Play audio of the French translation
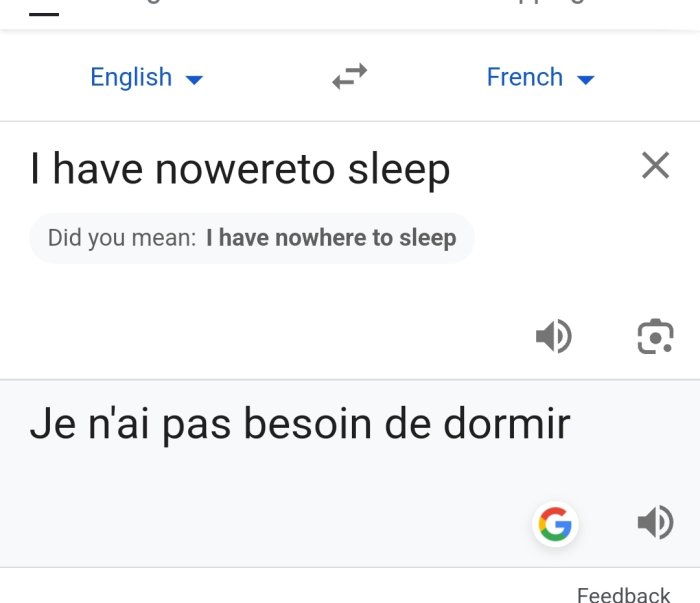The width and height of the screenshot is (700, 603). (655, 522)
